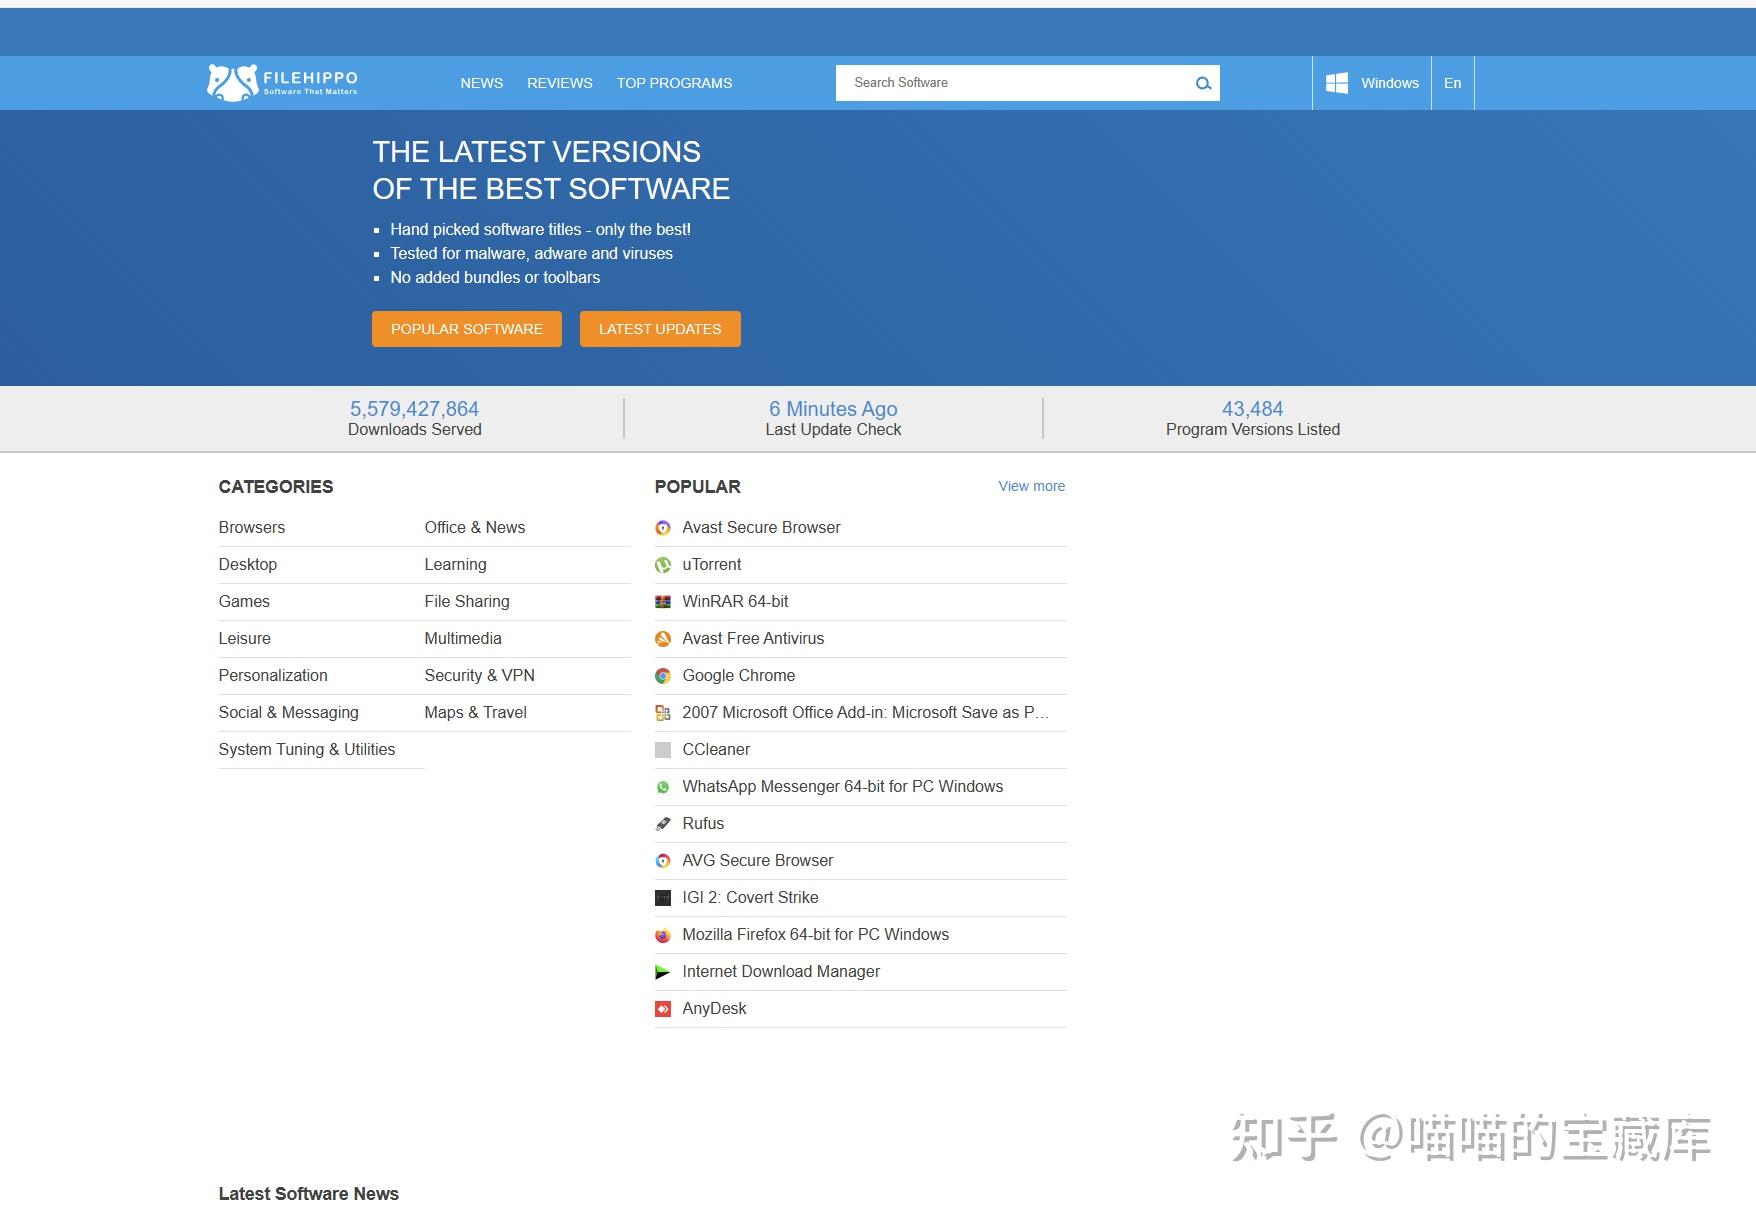The height and width of the screenshot is (1209, 1756).
Task: Open the Security & VPN category
Action: pos(479,675)
